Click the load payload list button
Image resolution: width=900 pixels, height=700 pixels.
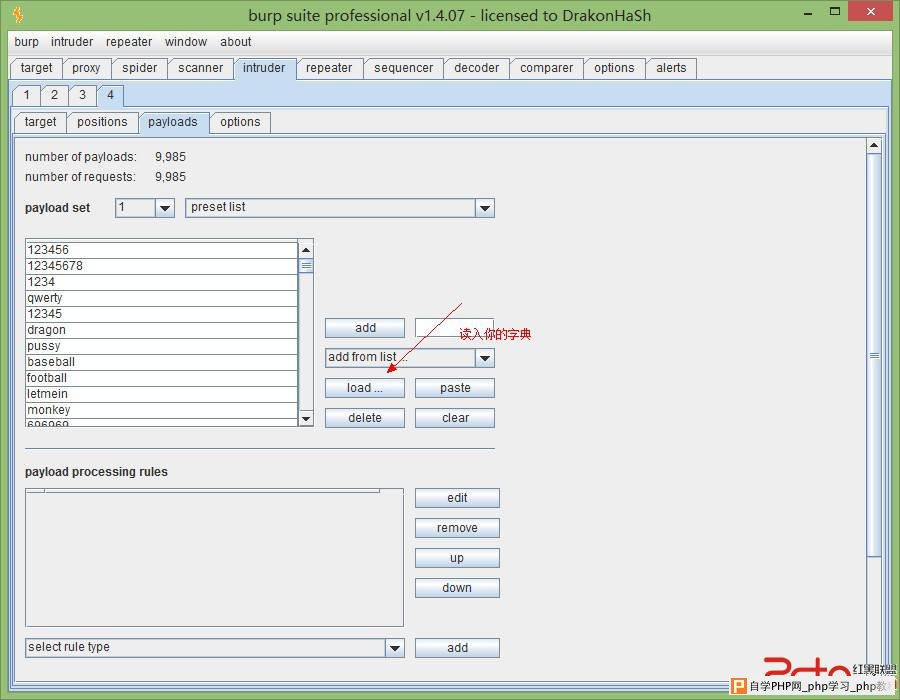click(365, 388)
